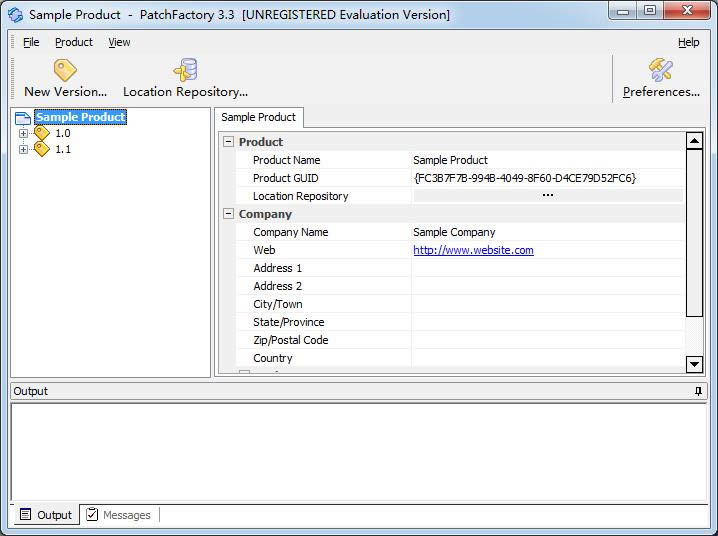The image size is (718, 536).
Task: Expand the 1.0 version tree node
Action: (24, 133)
